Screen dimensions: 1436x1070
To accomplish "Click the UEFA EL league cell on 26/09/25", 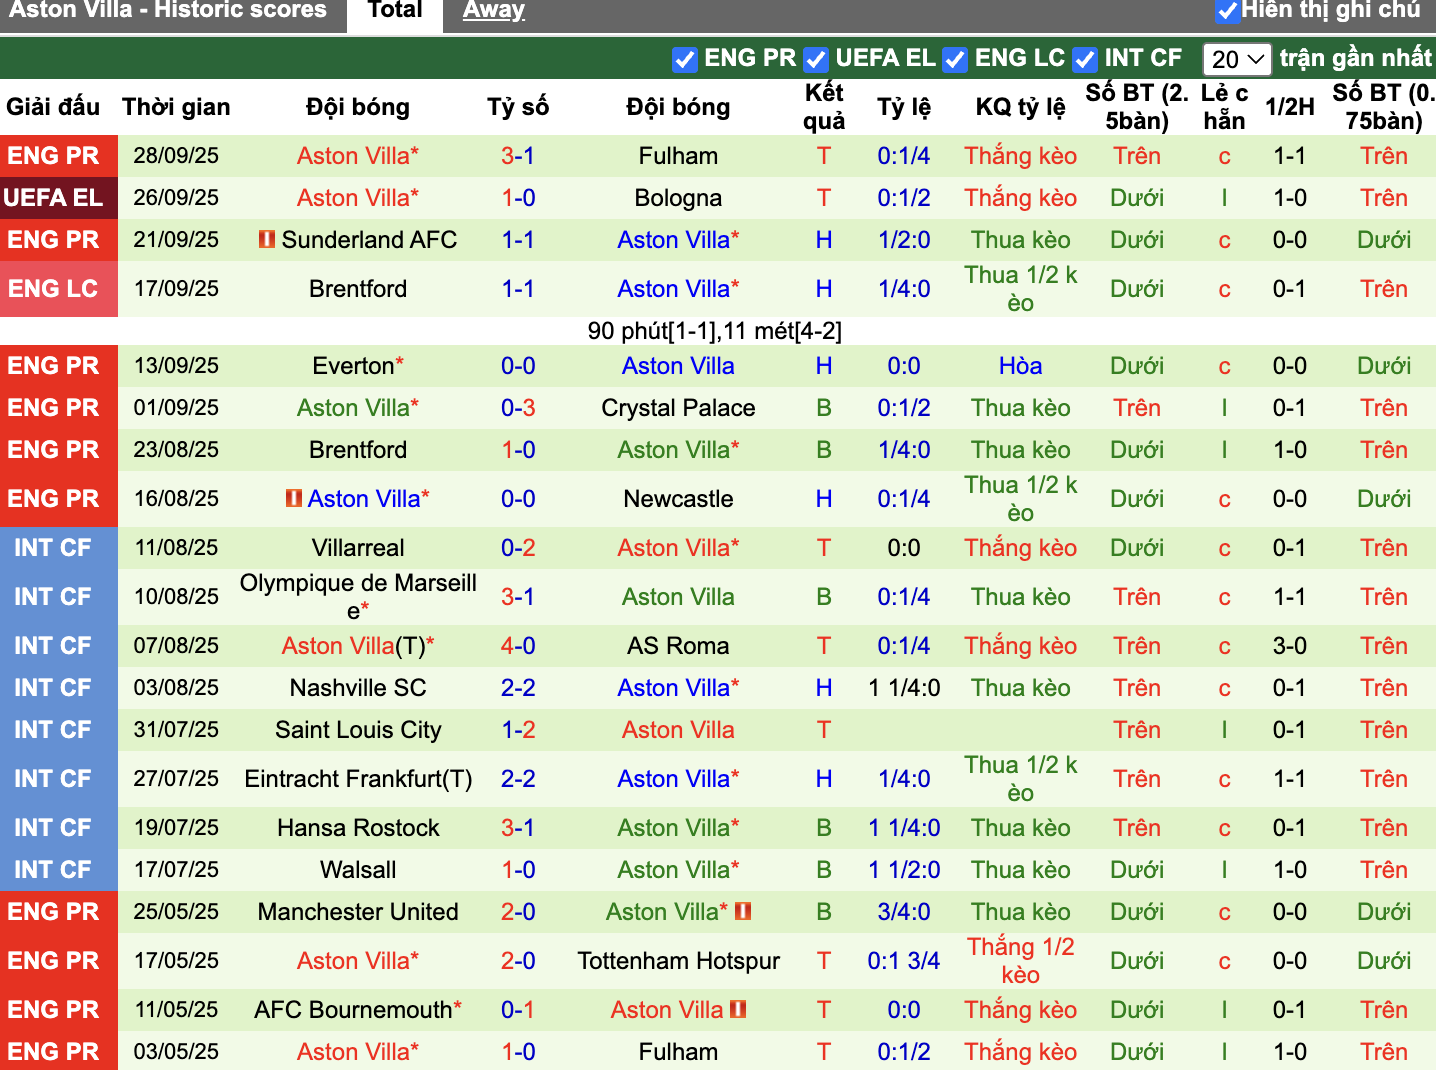I will 59,198.
